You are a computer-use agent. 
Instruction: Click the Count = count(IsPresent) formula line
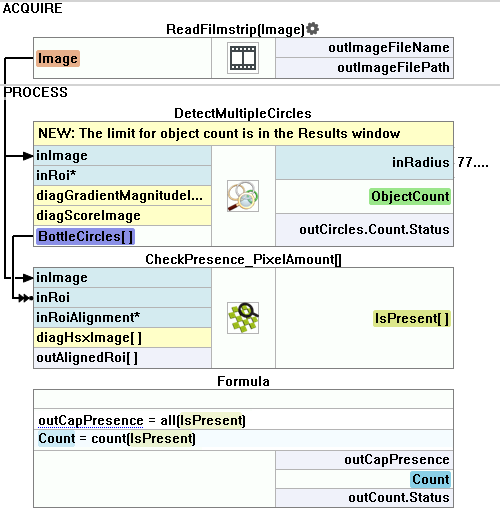(243, 439)
